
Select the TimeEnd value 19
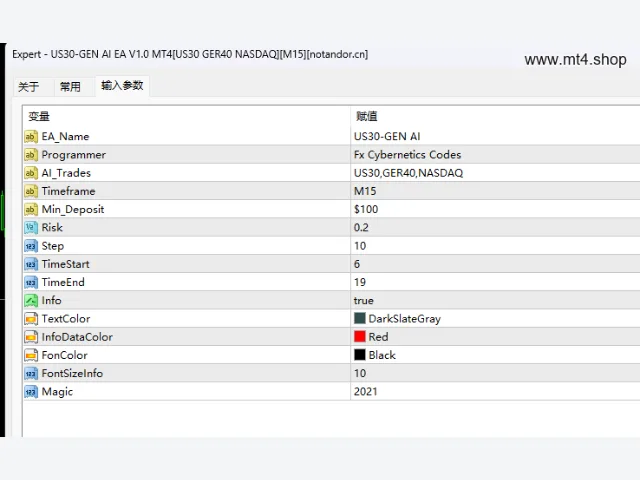click(360, 282)
